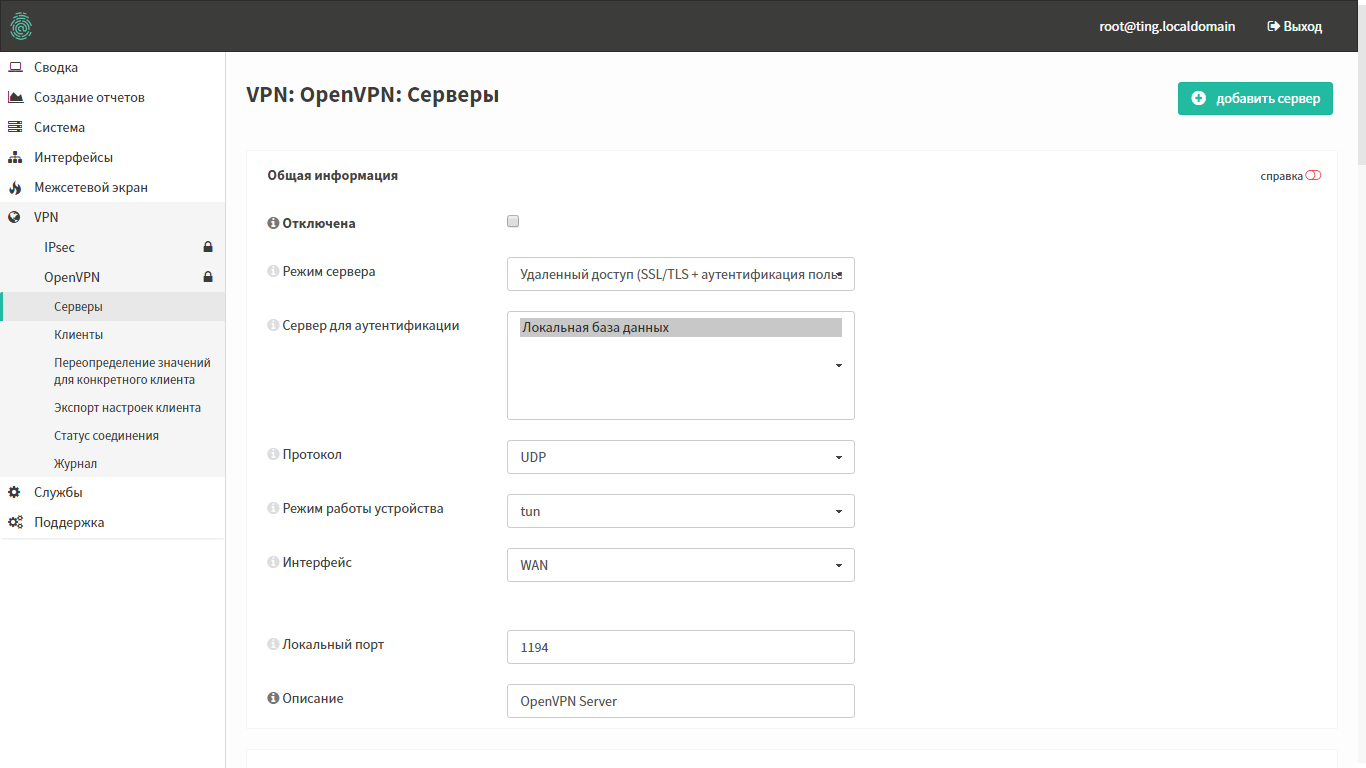Click the добавить сервер button
Image resolution: width=1366 pixels, height=768 pixels.
1255,99
